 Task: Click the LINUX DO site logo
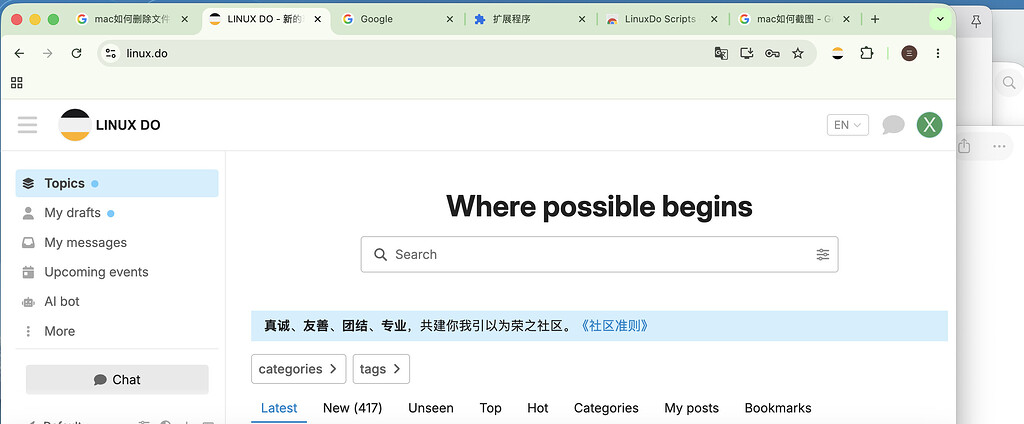click(x=109, y=125)
